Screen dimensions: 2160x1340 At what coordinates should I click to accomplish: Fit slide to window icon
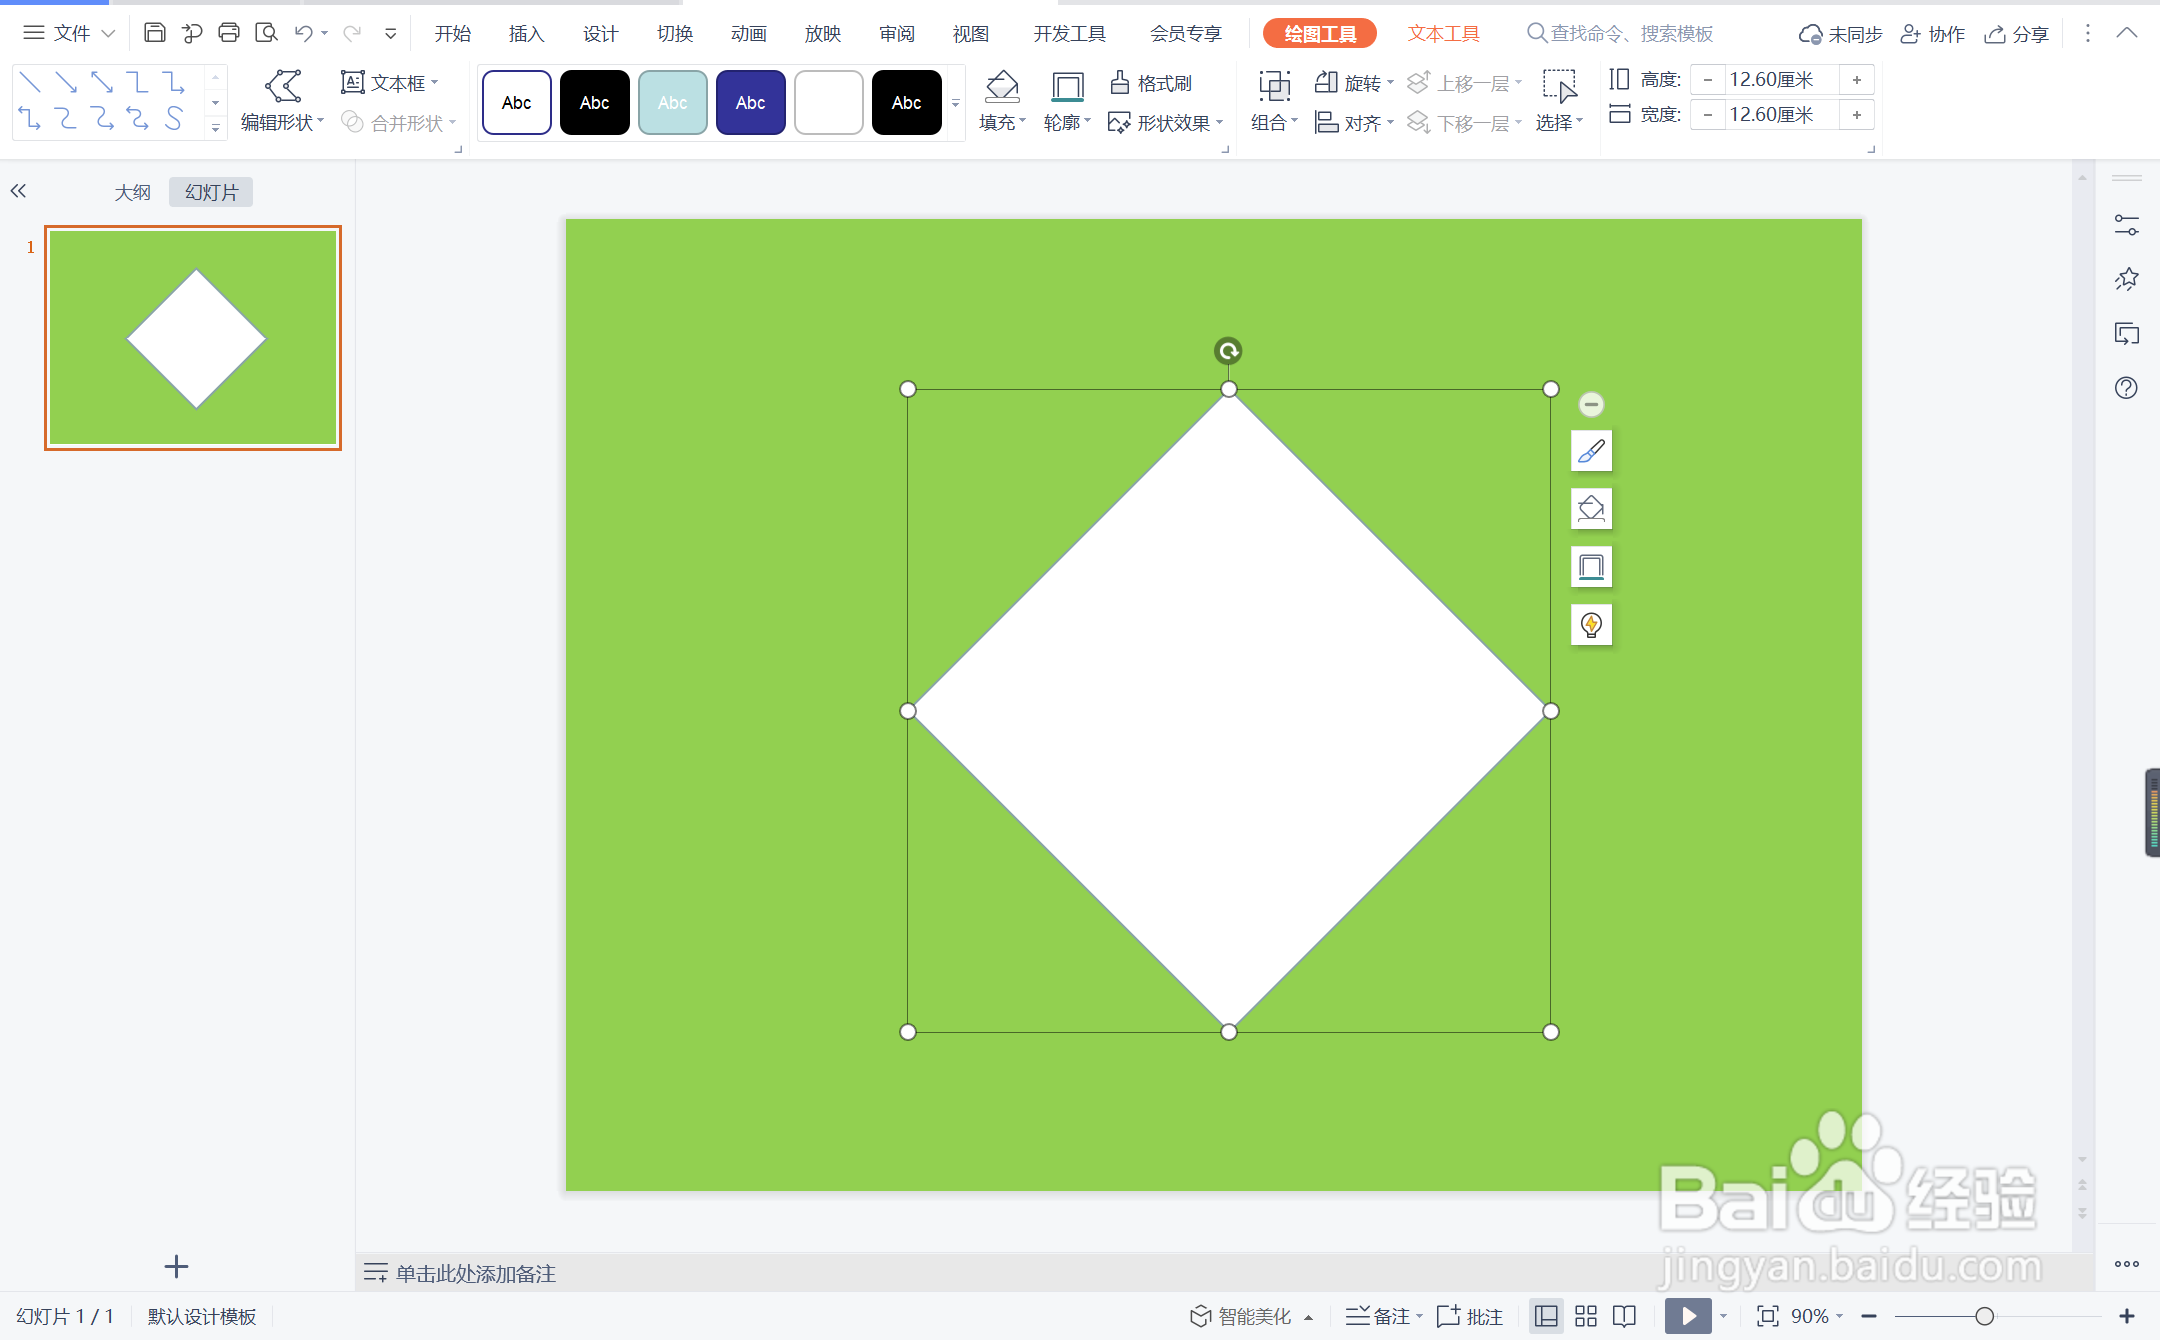click(x=1767, y=1316)
